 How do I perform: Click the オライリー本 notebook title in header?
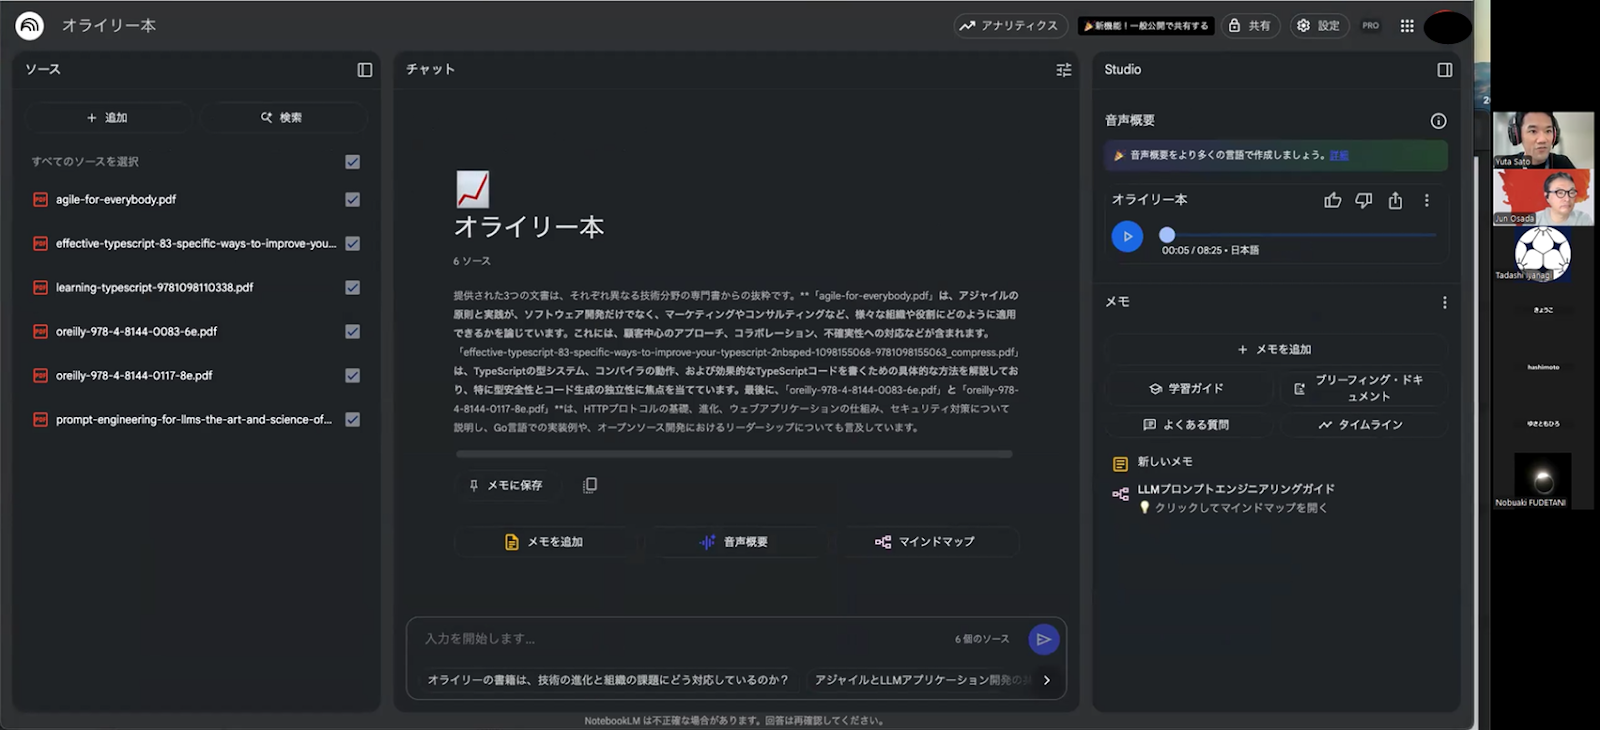109,25
